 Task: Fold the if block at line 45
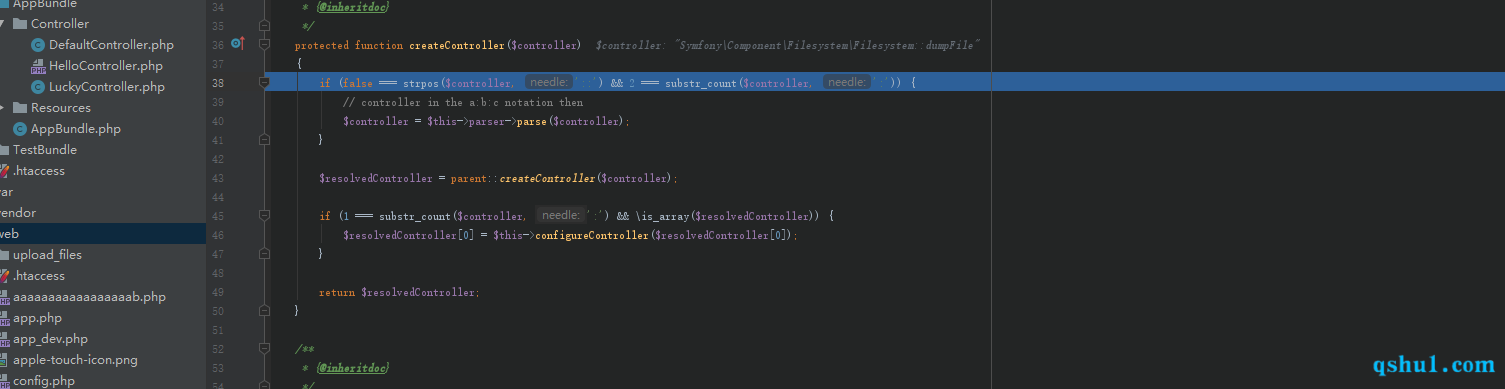click(264, 215)
